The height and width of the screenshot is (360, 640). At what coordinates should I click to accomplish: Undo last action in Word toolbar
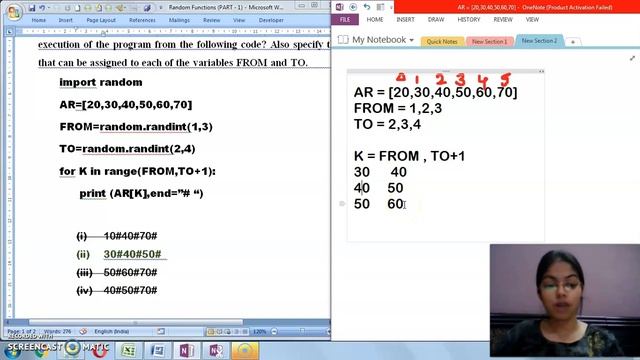point(41,8)
